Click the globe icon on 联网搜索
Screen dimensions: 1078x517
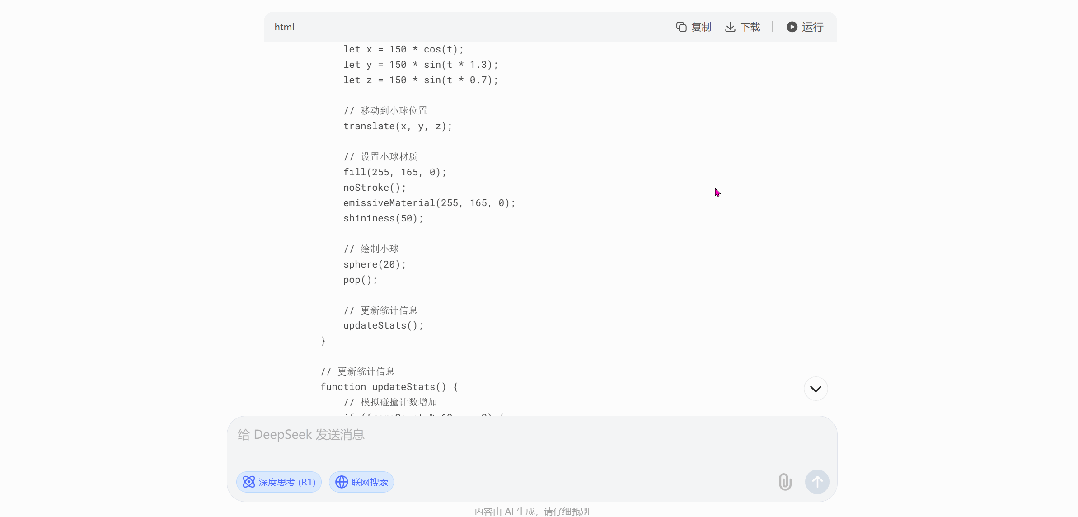(x=342, y=482)
